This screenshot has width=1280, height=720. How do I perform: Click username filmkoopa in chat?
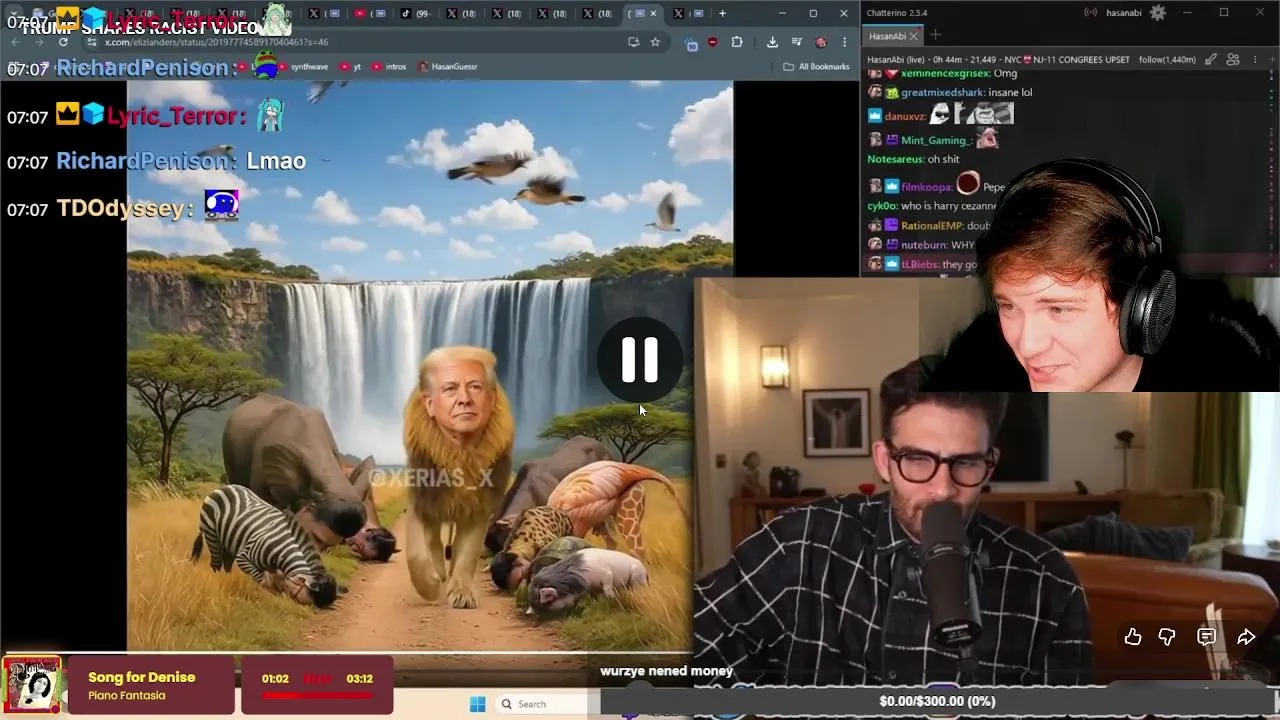(x=926, y=186)
